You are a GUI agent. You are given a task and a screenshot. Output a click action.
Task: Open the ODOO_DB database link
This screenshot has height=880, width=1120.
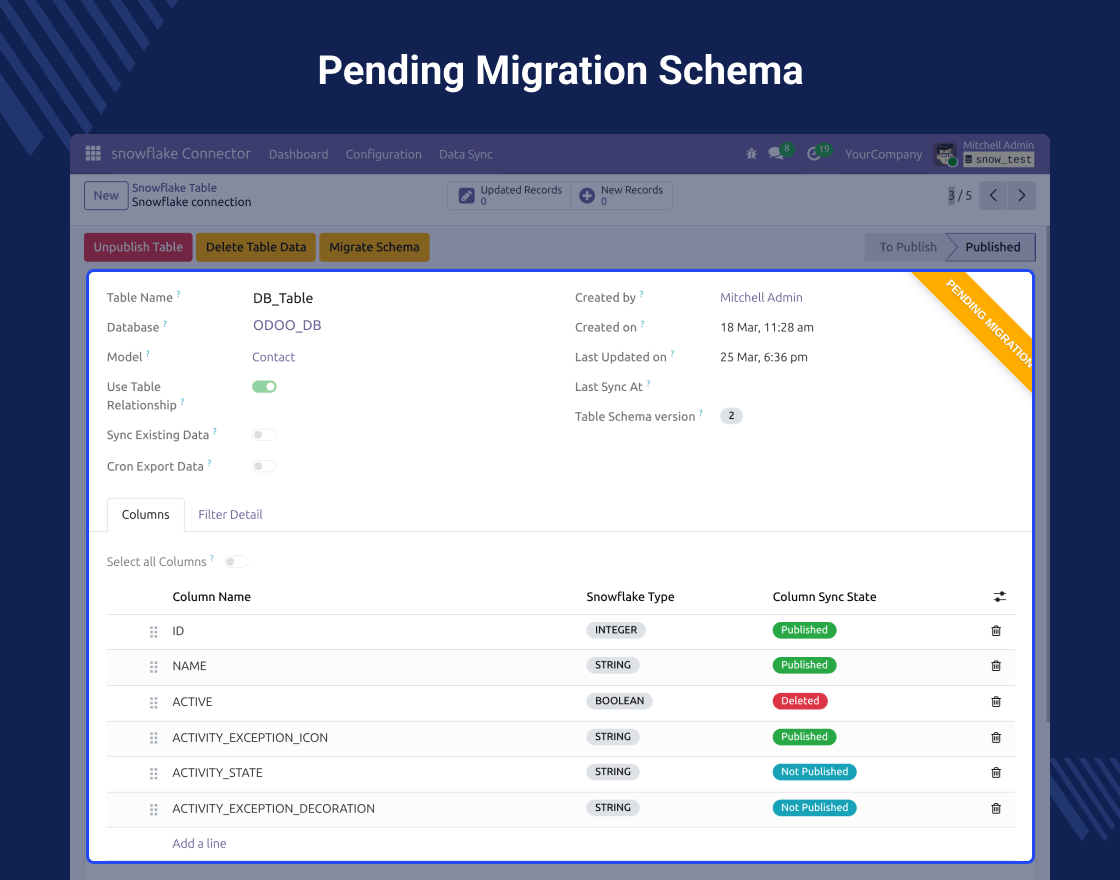pyautogui.click(x=287, y=326)
